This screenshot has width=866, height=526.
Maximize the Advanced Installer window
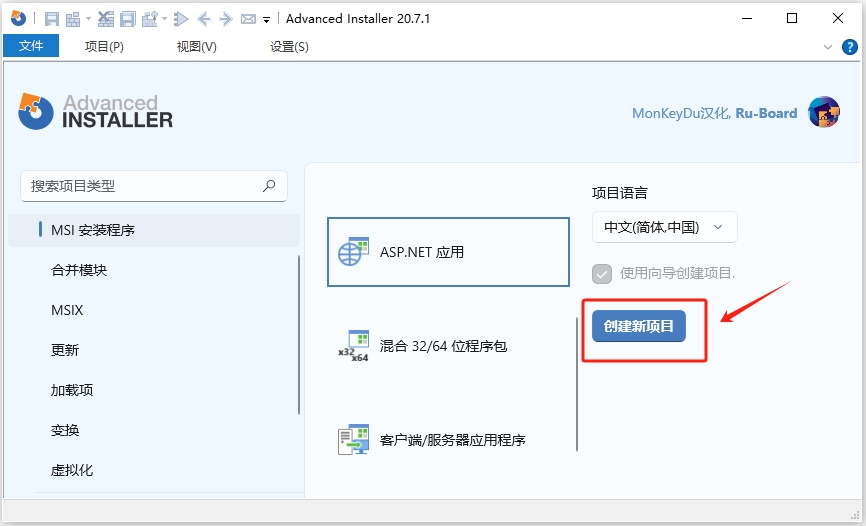pyautogui.click(x=792, y=18)
